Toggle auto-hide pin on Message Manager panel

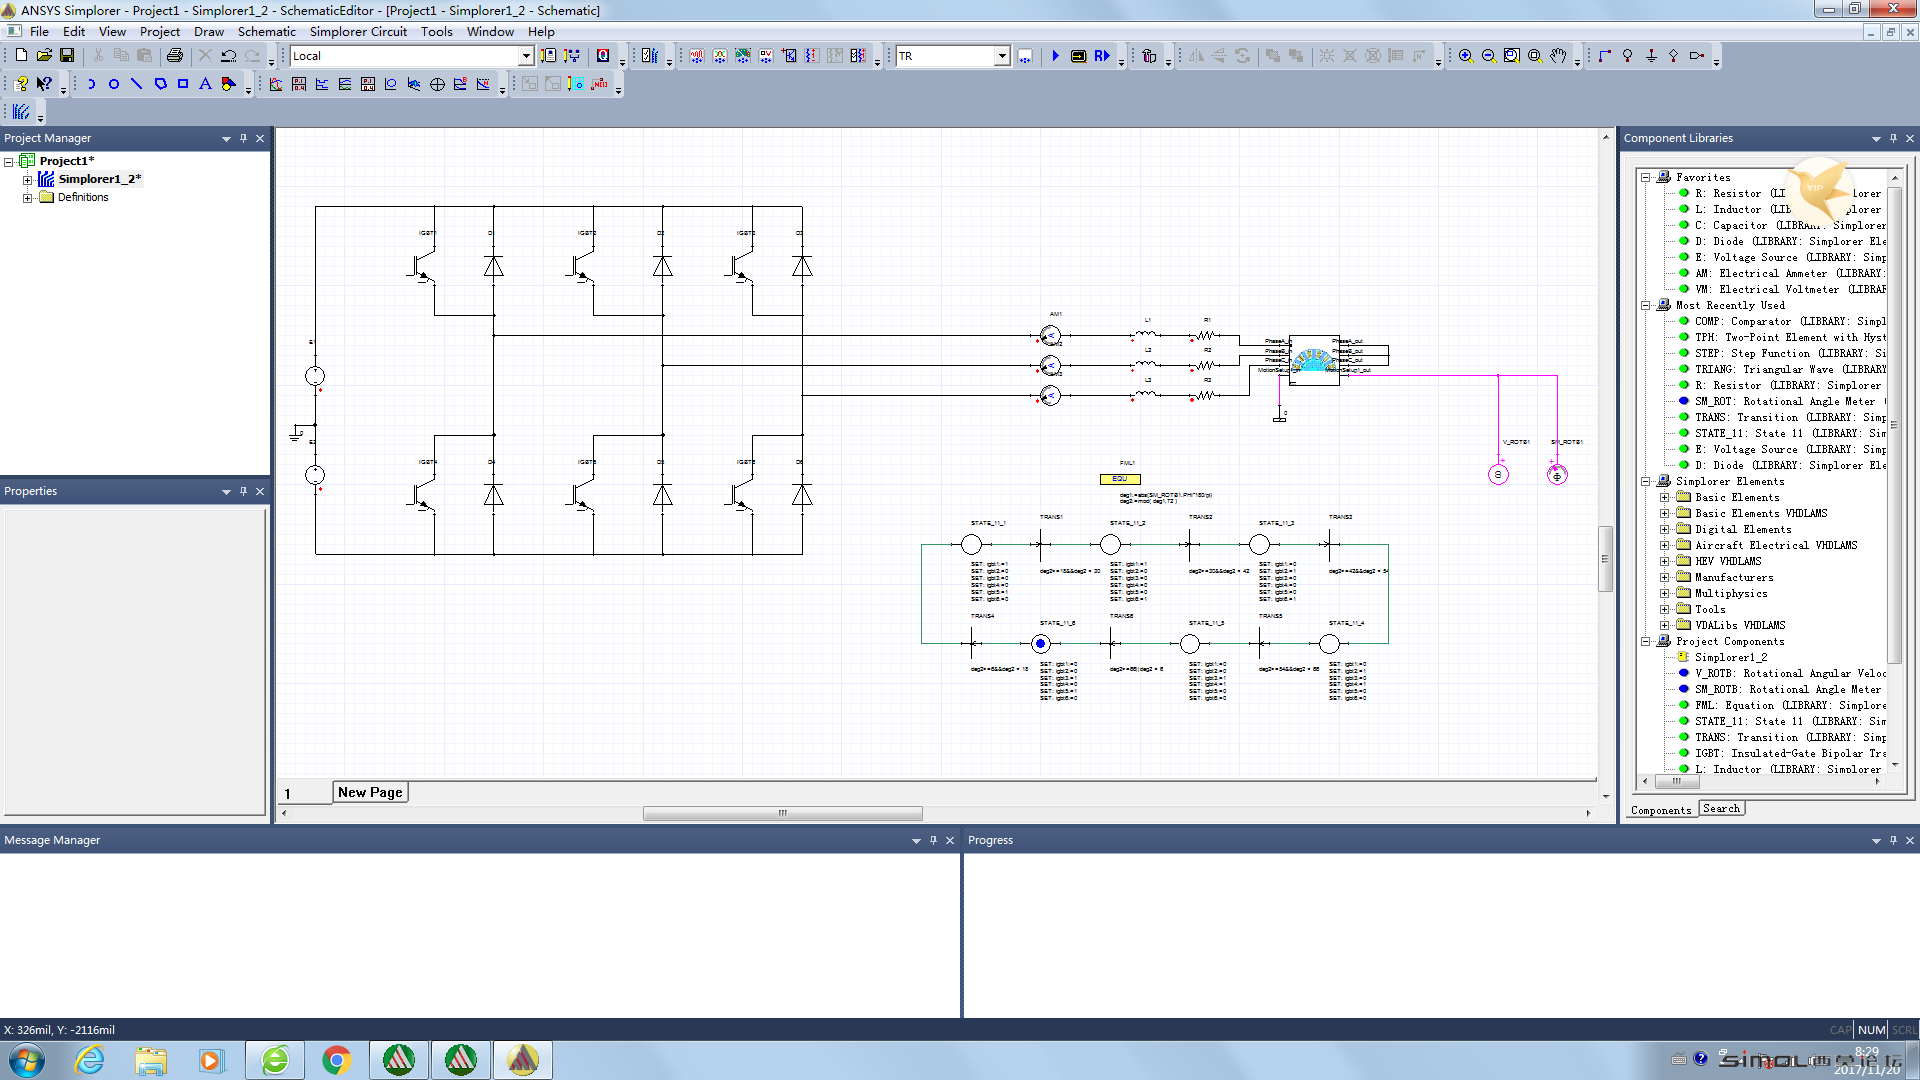click(933, 840)
